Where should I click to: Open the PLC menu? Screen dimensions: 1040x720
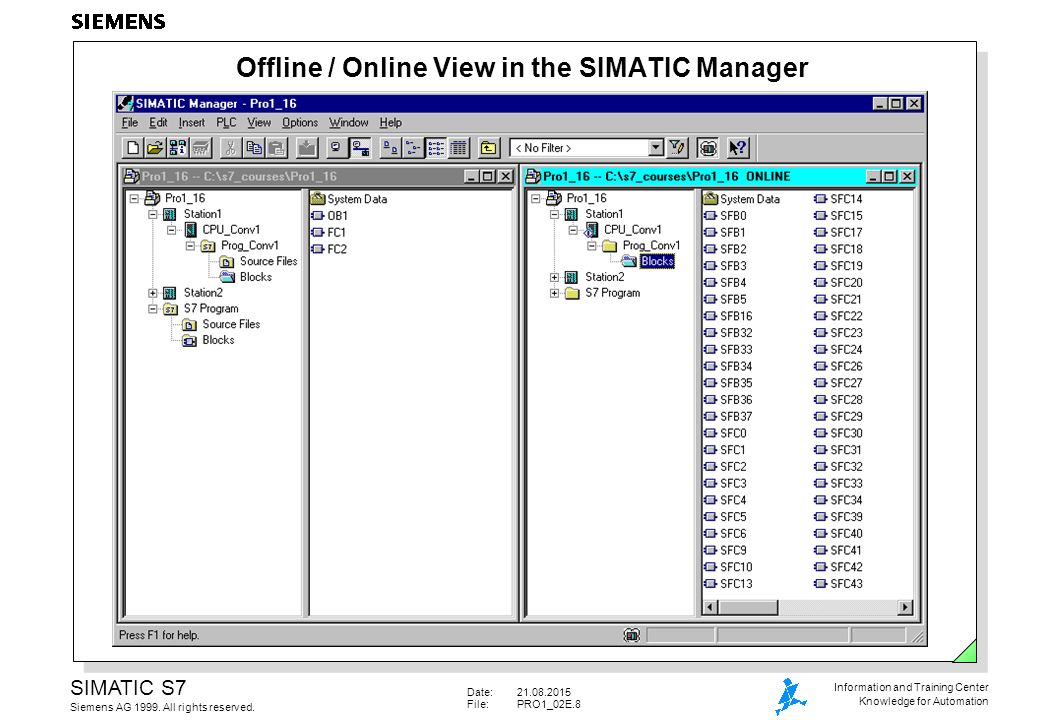point(226,123)
